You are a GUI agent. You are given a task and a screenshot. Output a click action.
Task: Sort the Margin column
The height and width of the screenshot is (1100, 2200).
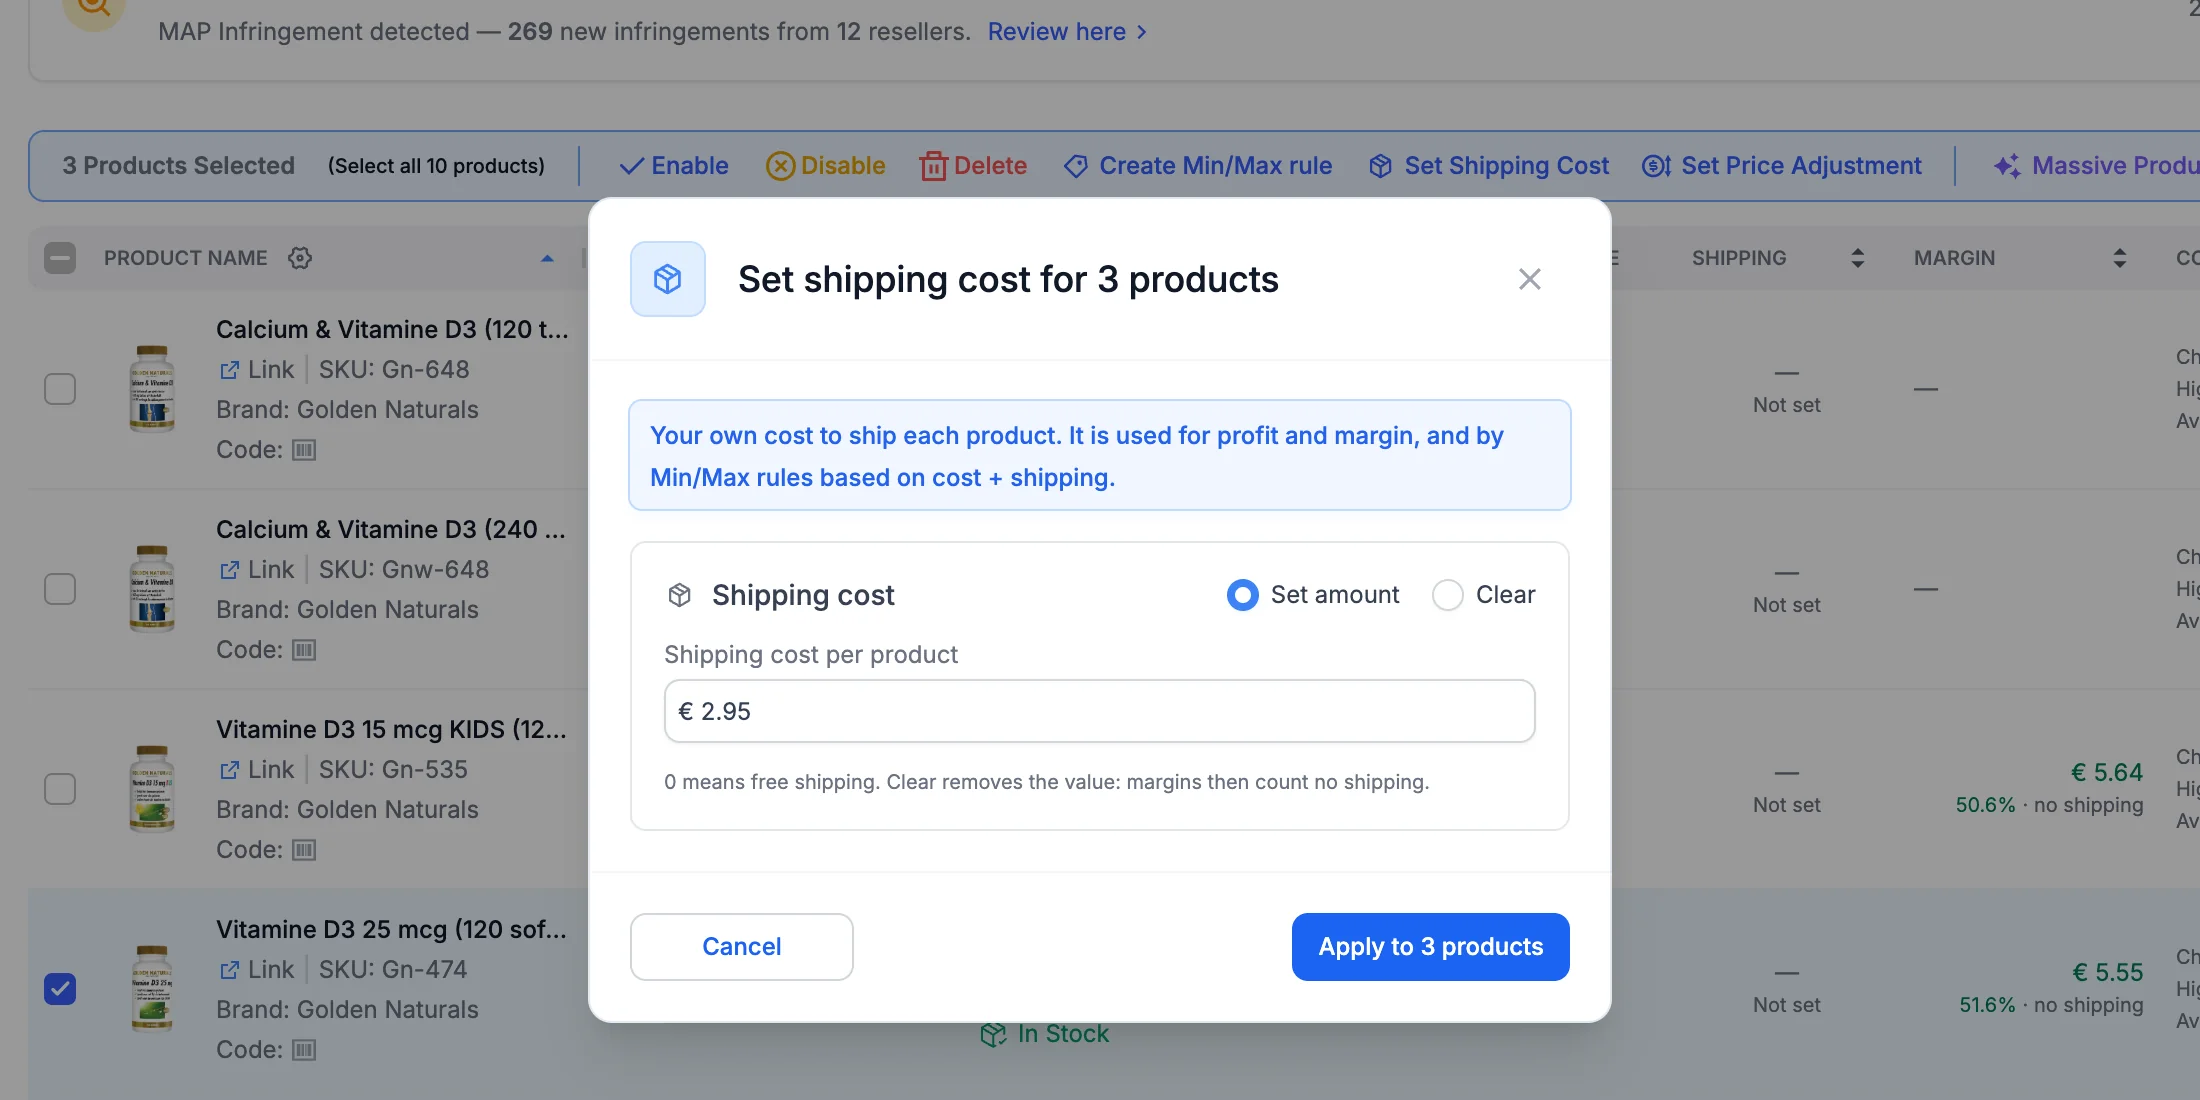2119,258
